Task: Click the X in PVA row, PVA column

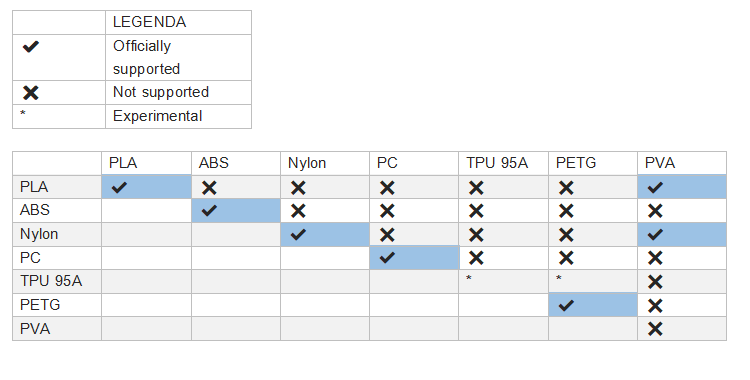Action: pos(655,329)
